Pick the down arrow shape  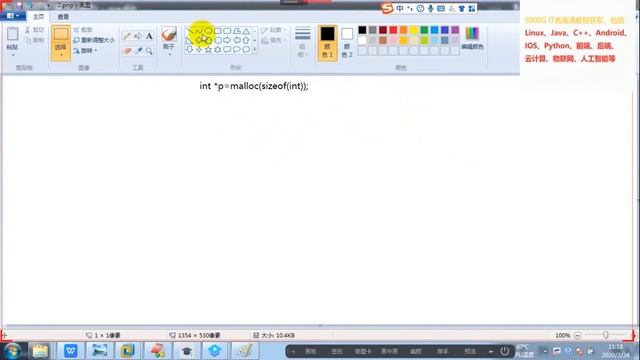[x=189, y=49]
